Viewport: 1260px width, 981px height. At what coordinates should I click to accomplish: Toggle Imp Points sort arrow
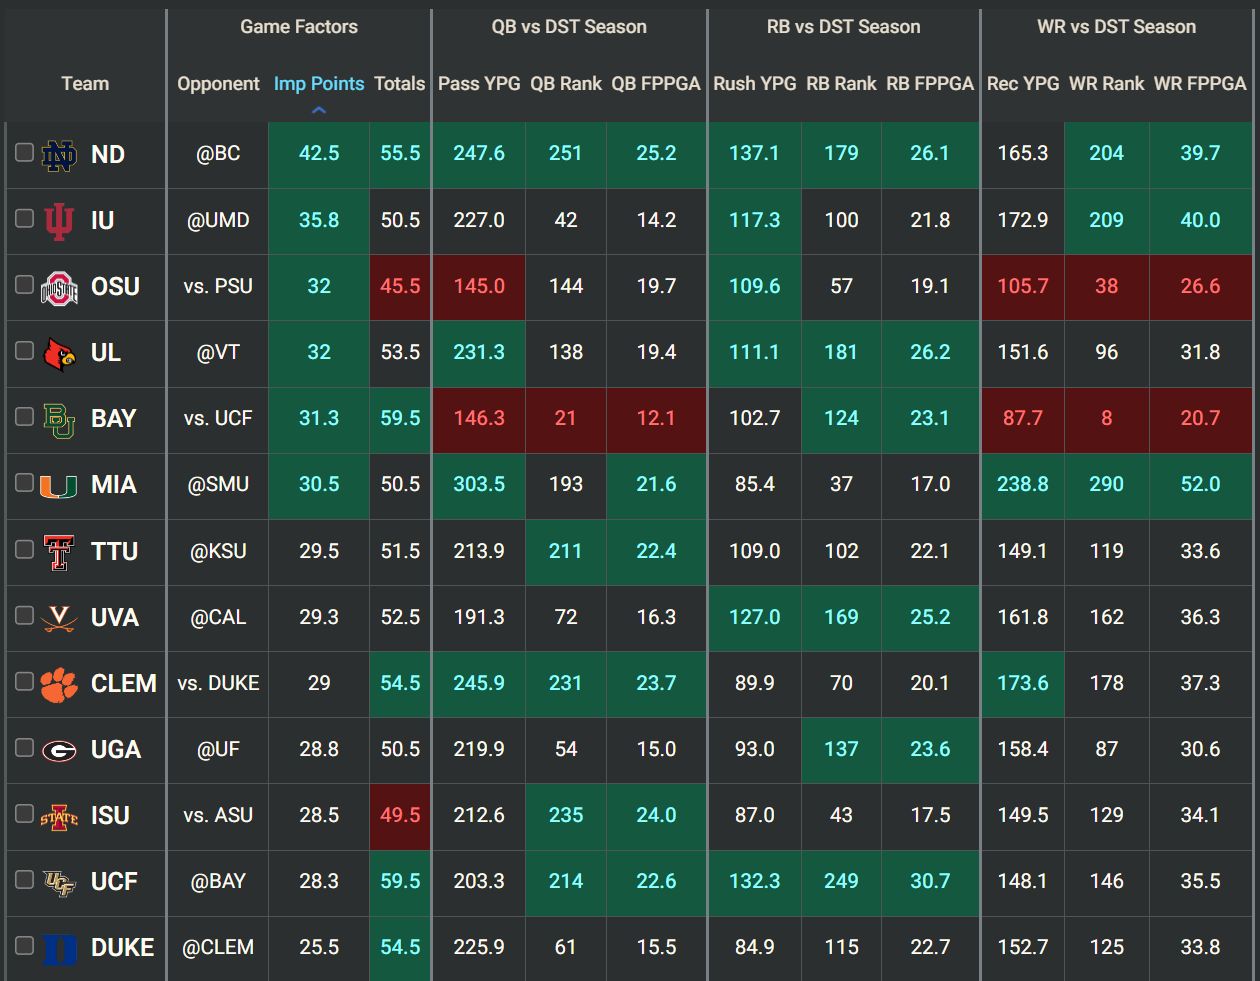[x=319, y=110]
